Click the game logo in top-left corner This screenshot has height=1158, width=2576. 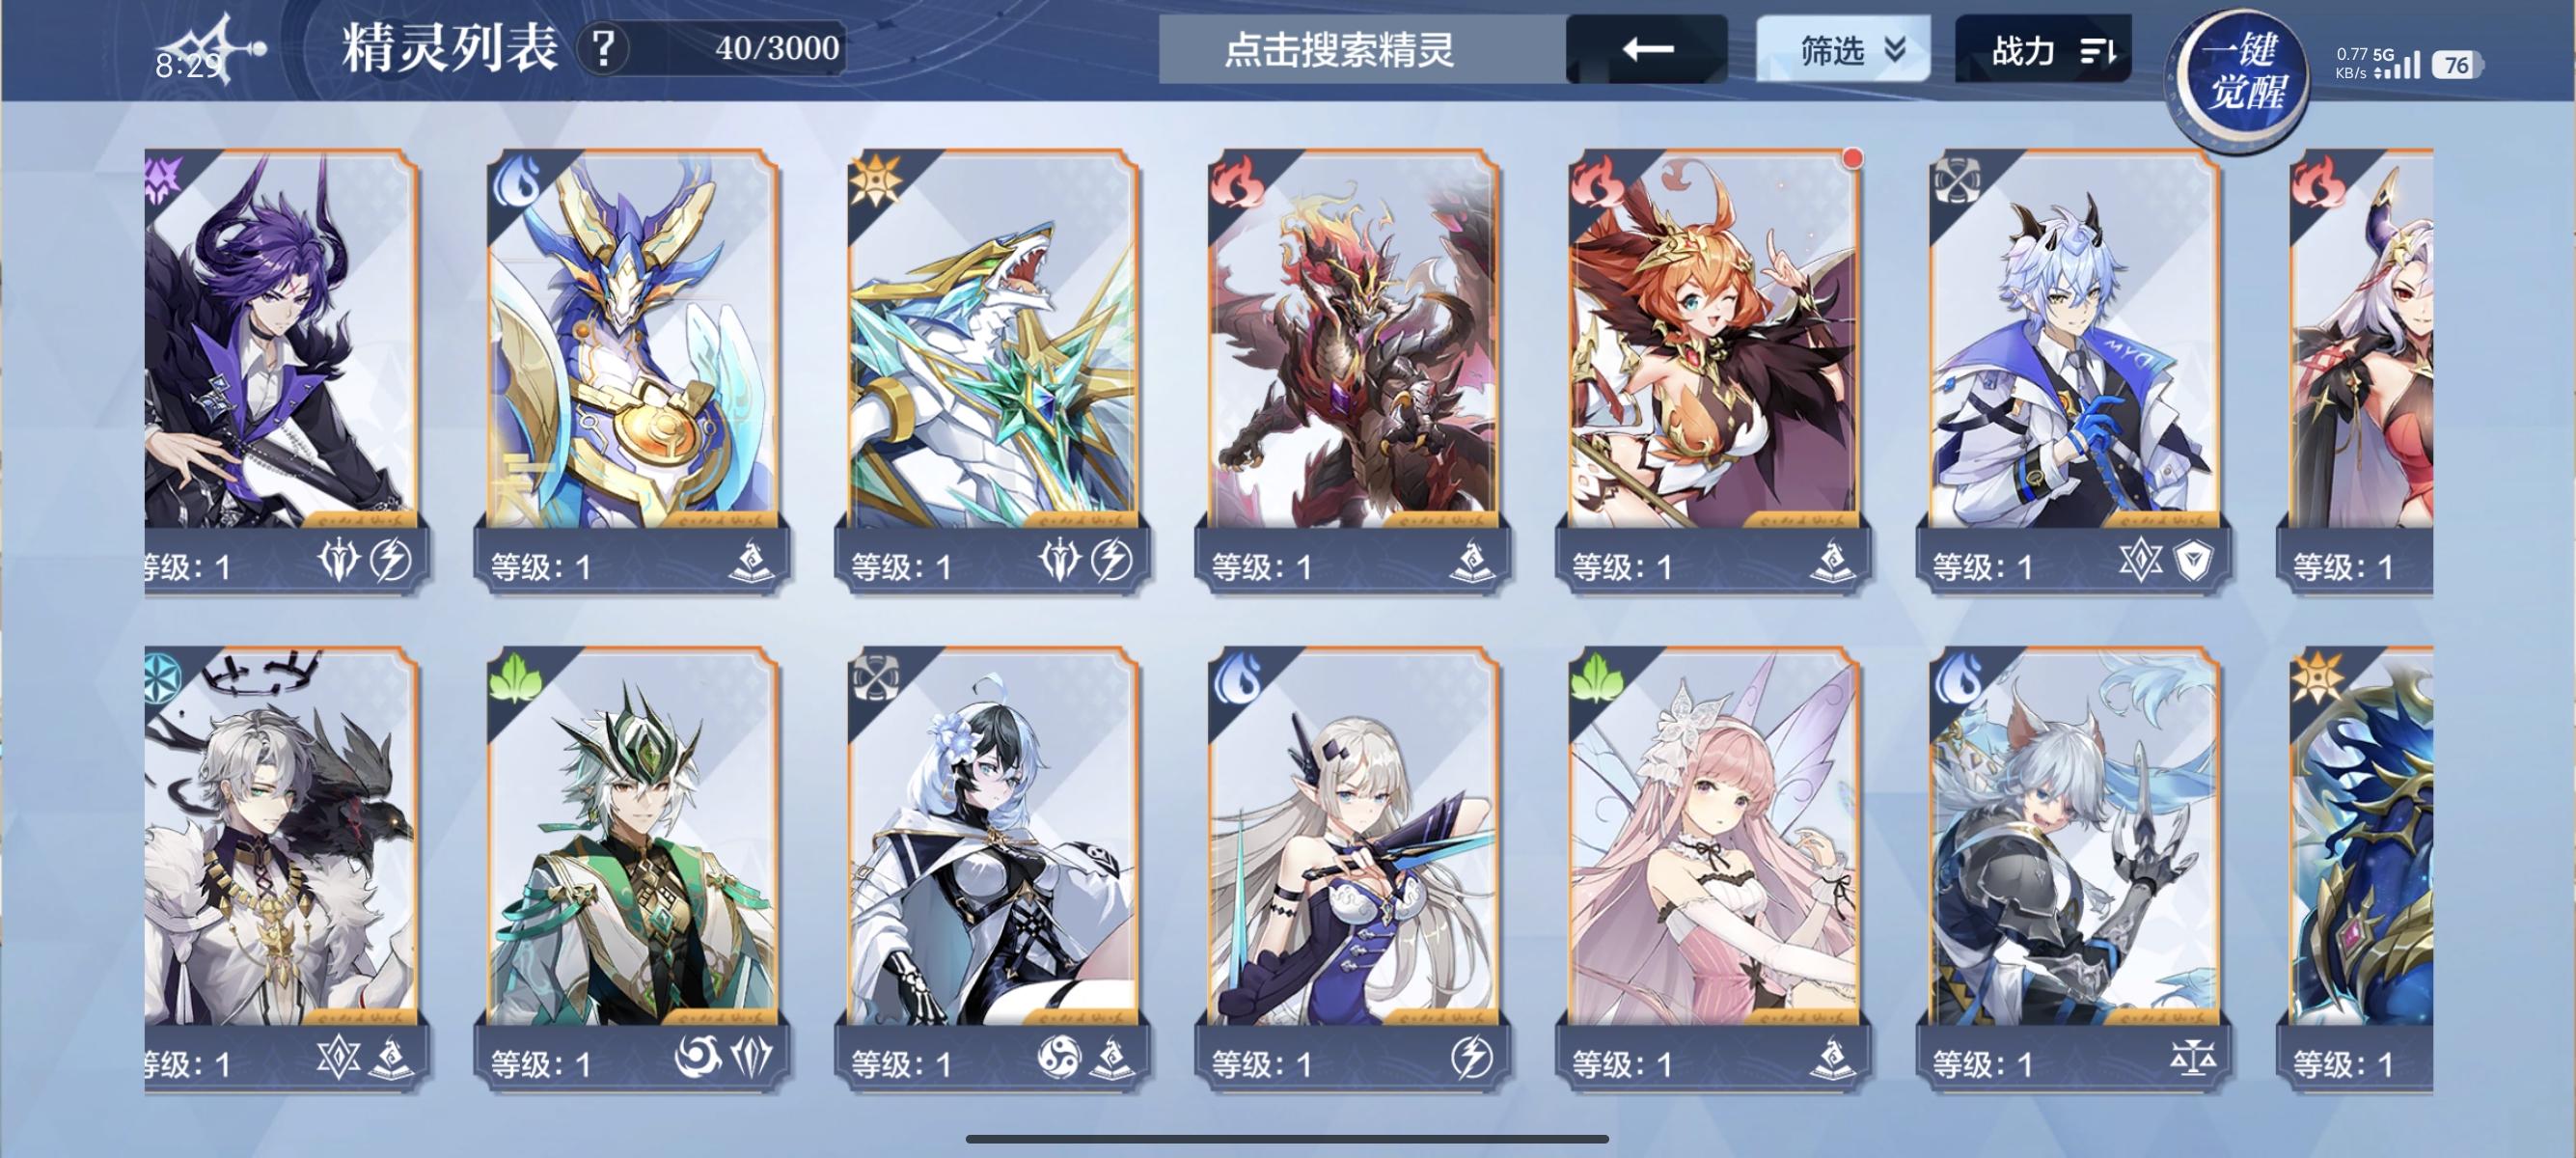212,50
